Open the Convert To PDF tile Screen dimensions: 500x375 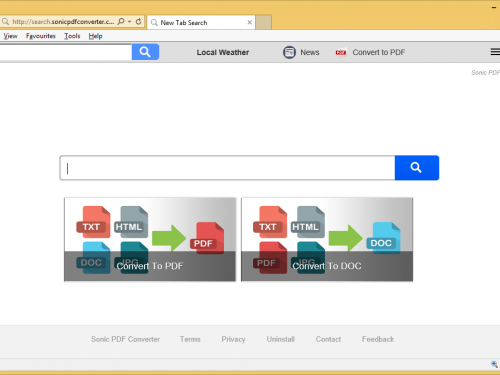[150, 239]
